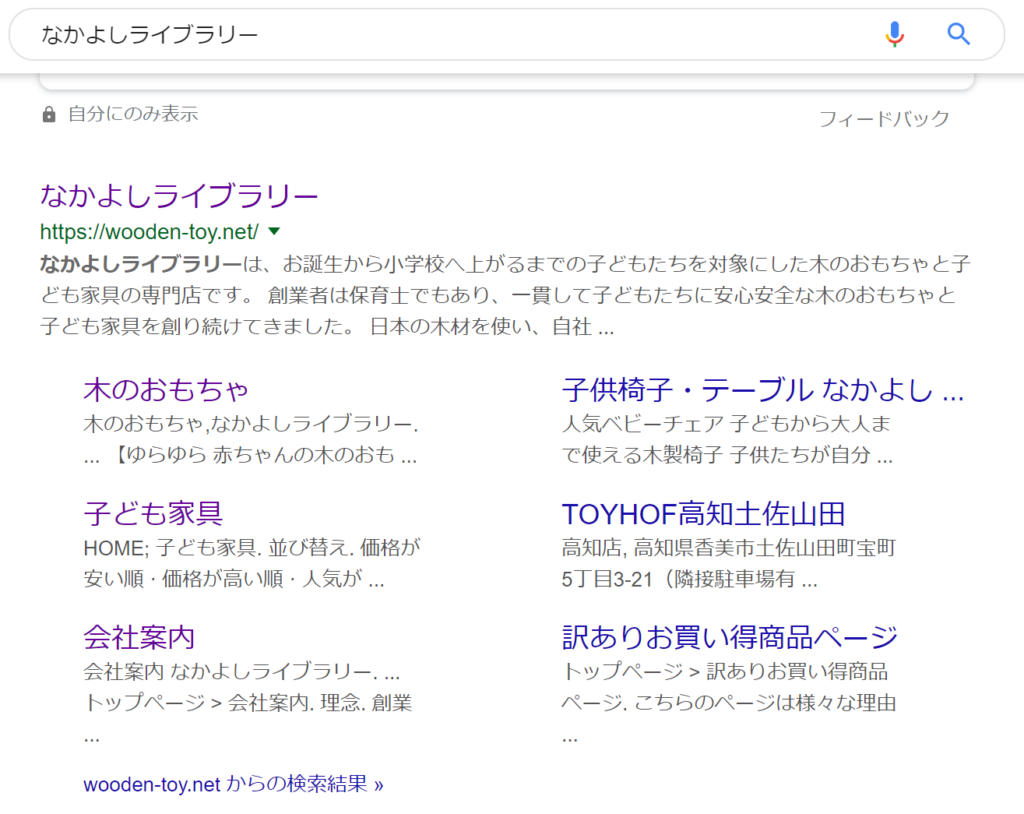The height and width of the screenshot is (814, 1024).
Task: Click the snippet text starting なかよしライブラリーは、お誕生から
Action: click(505, 295)
